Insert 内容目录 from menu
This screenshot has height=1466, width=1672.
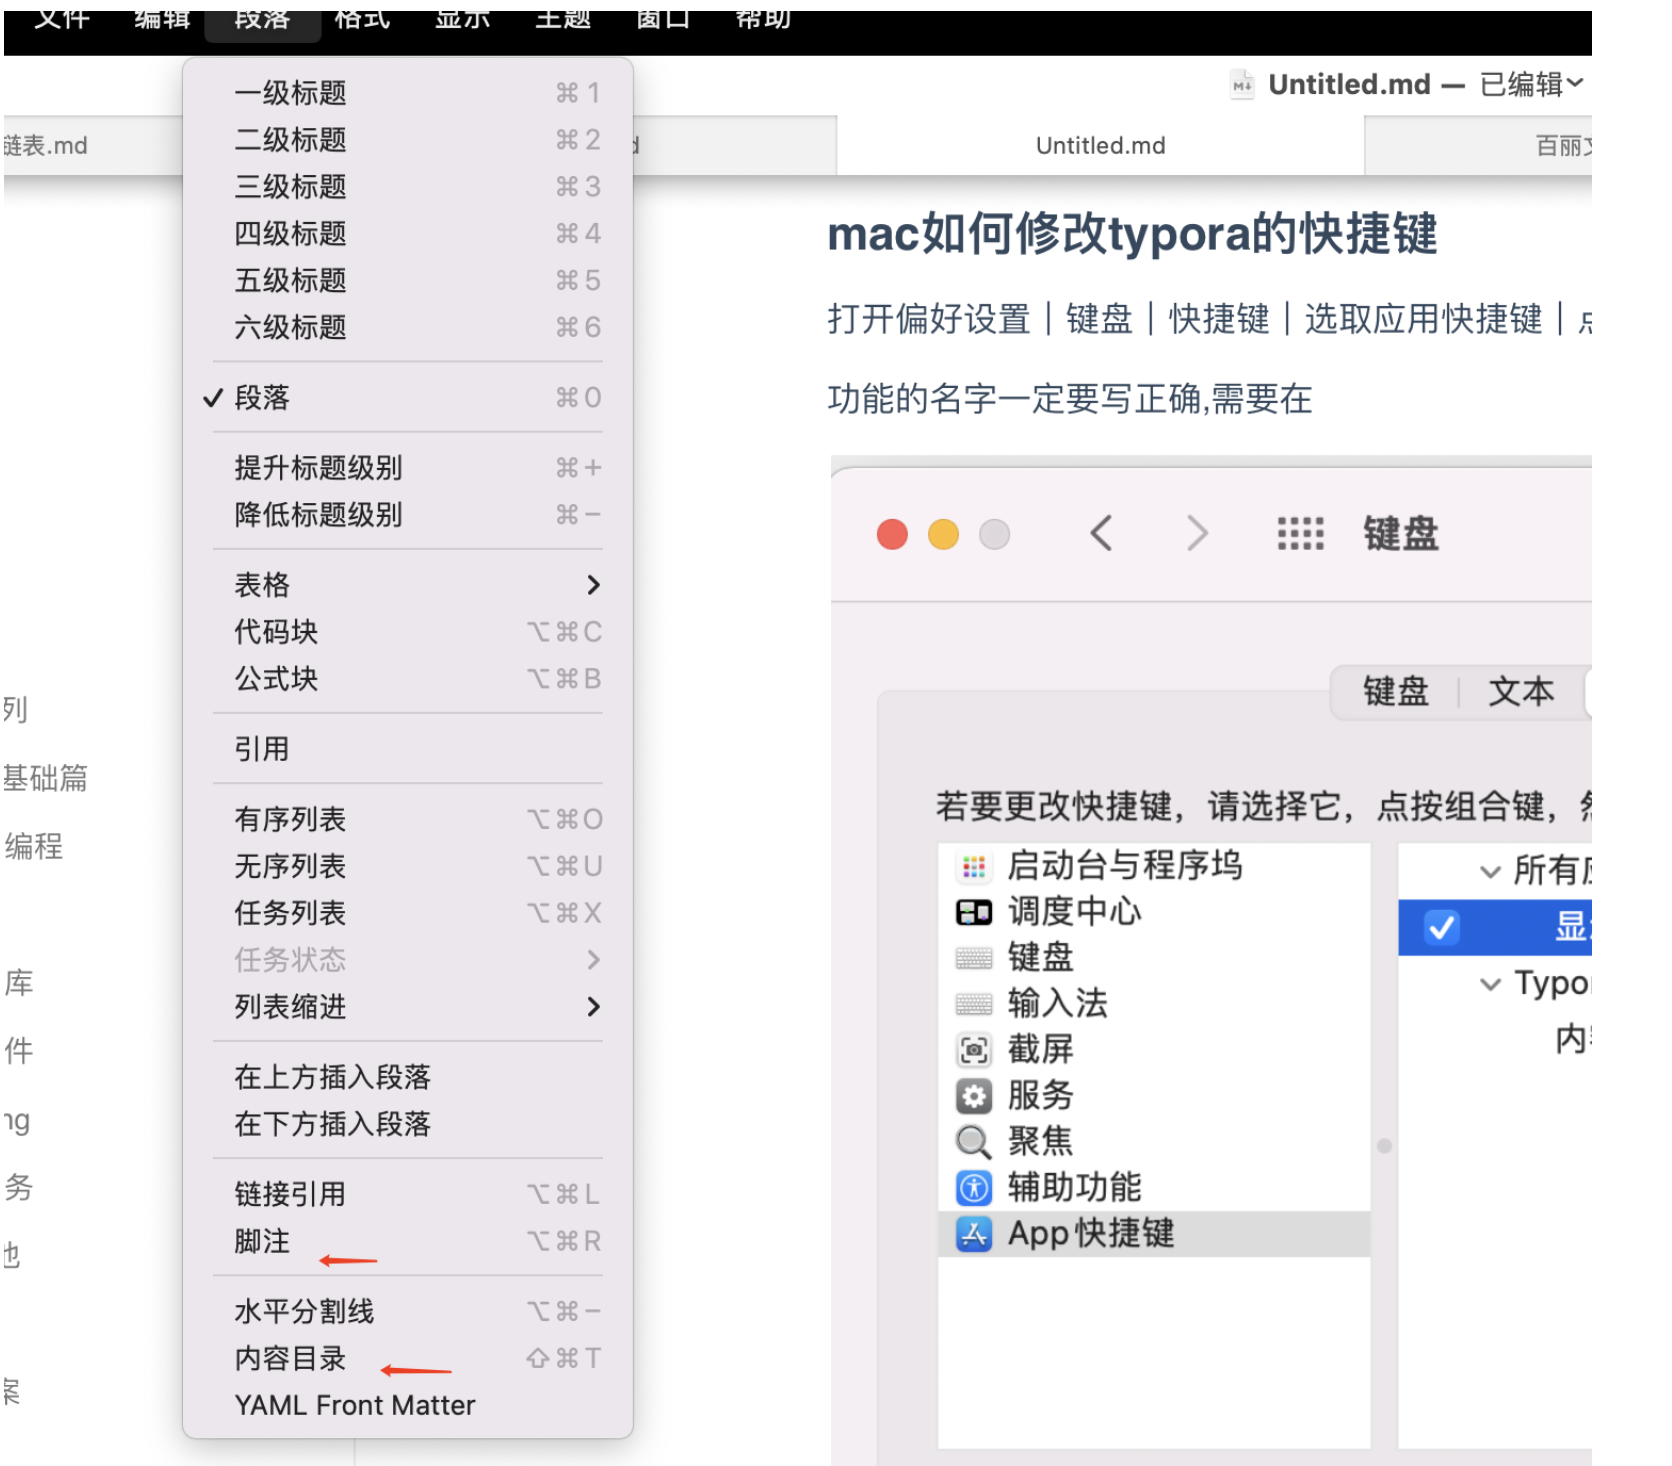click(408, 1358)
